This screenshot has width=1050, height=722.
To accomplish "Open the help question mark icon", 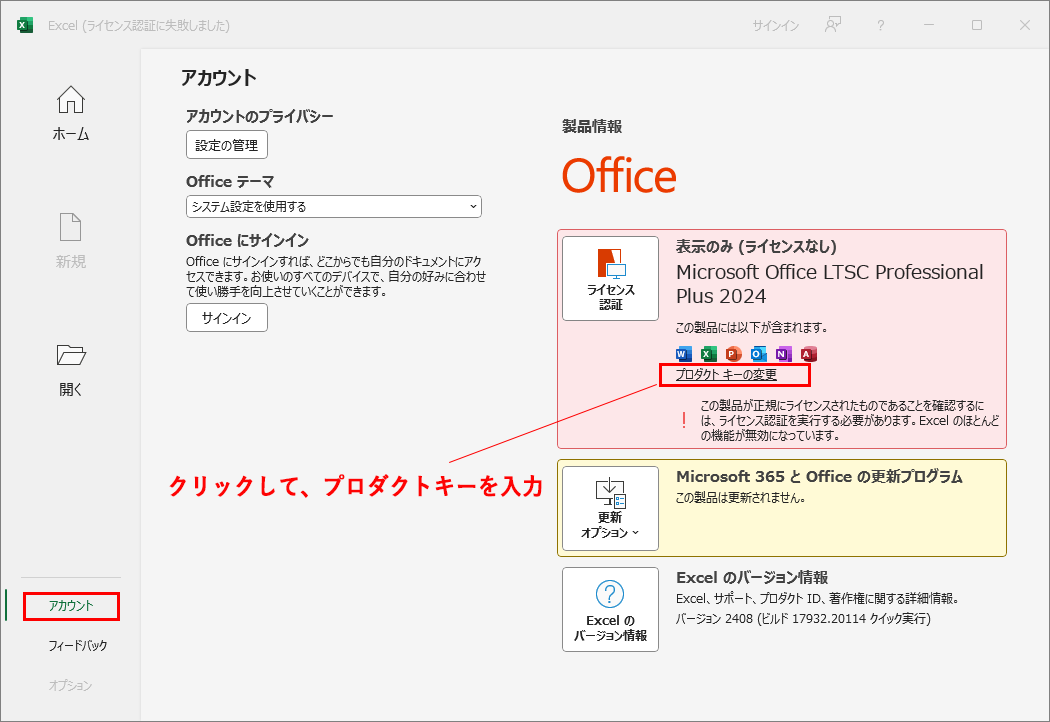I will click(x=881, y=25).
